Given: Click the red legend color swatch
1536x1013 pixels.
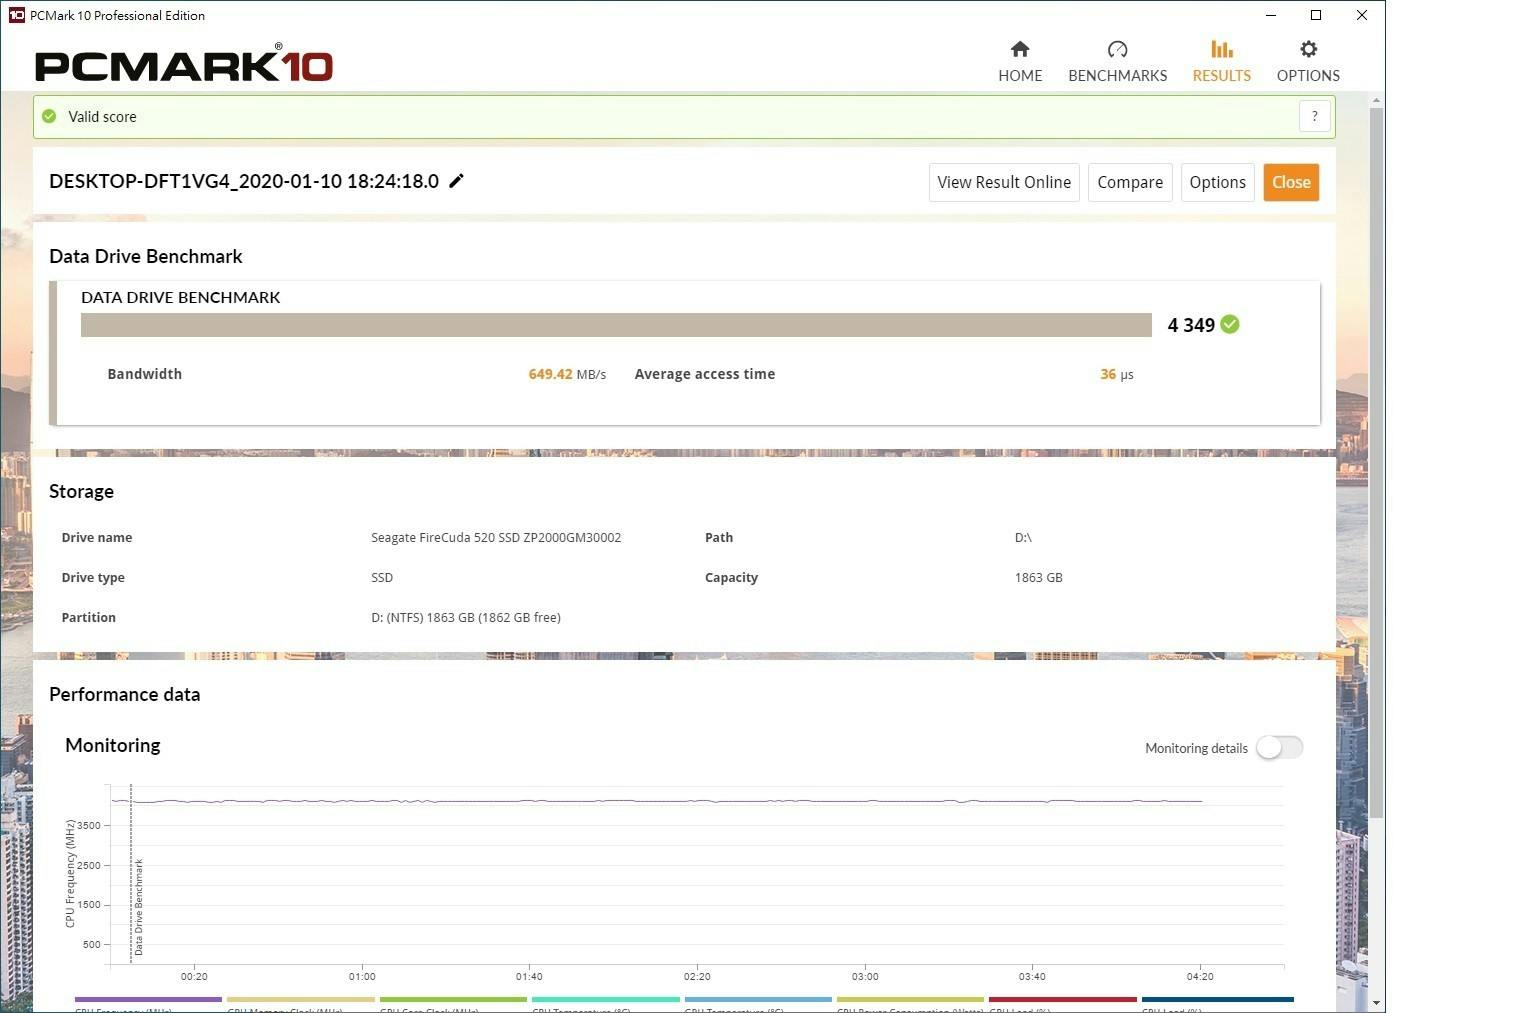Looking at the screenshot, I should pyautogui.click(x=1062, y=999).
